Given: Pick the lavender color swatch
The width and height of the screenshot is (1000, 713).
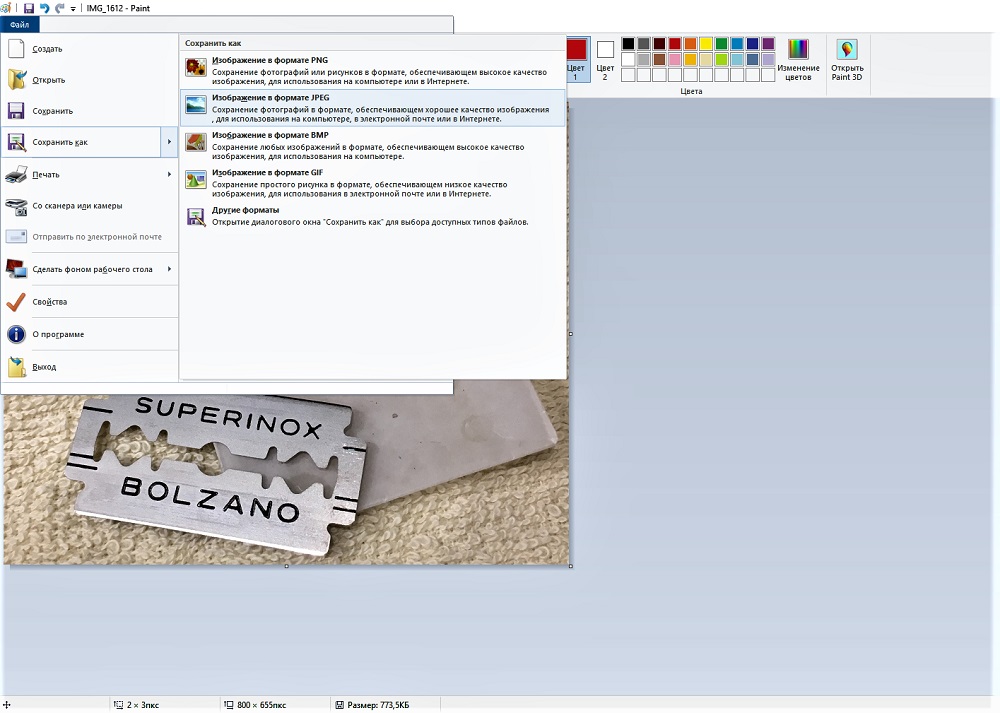Looking at the screenshot, I should tap(768, 59).
